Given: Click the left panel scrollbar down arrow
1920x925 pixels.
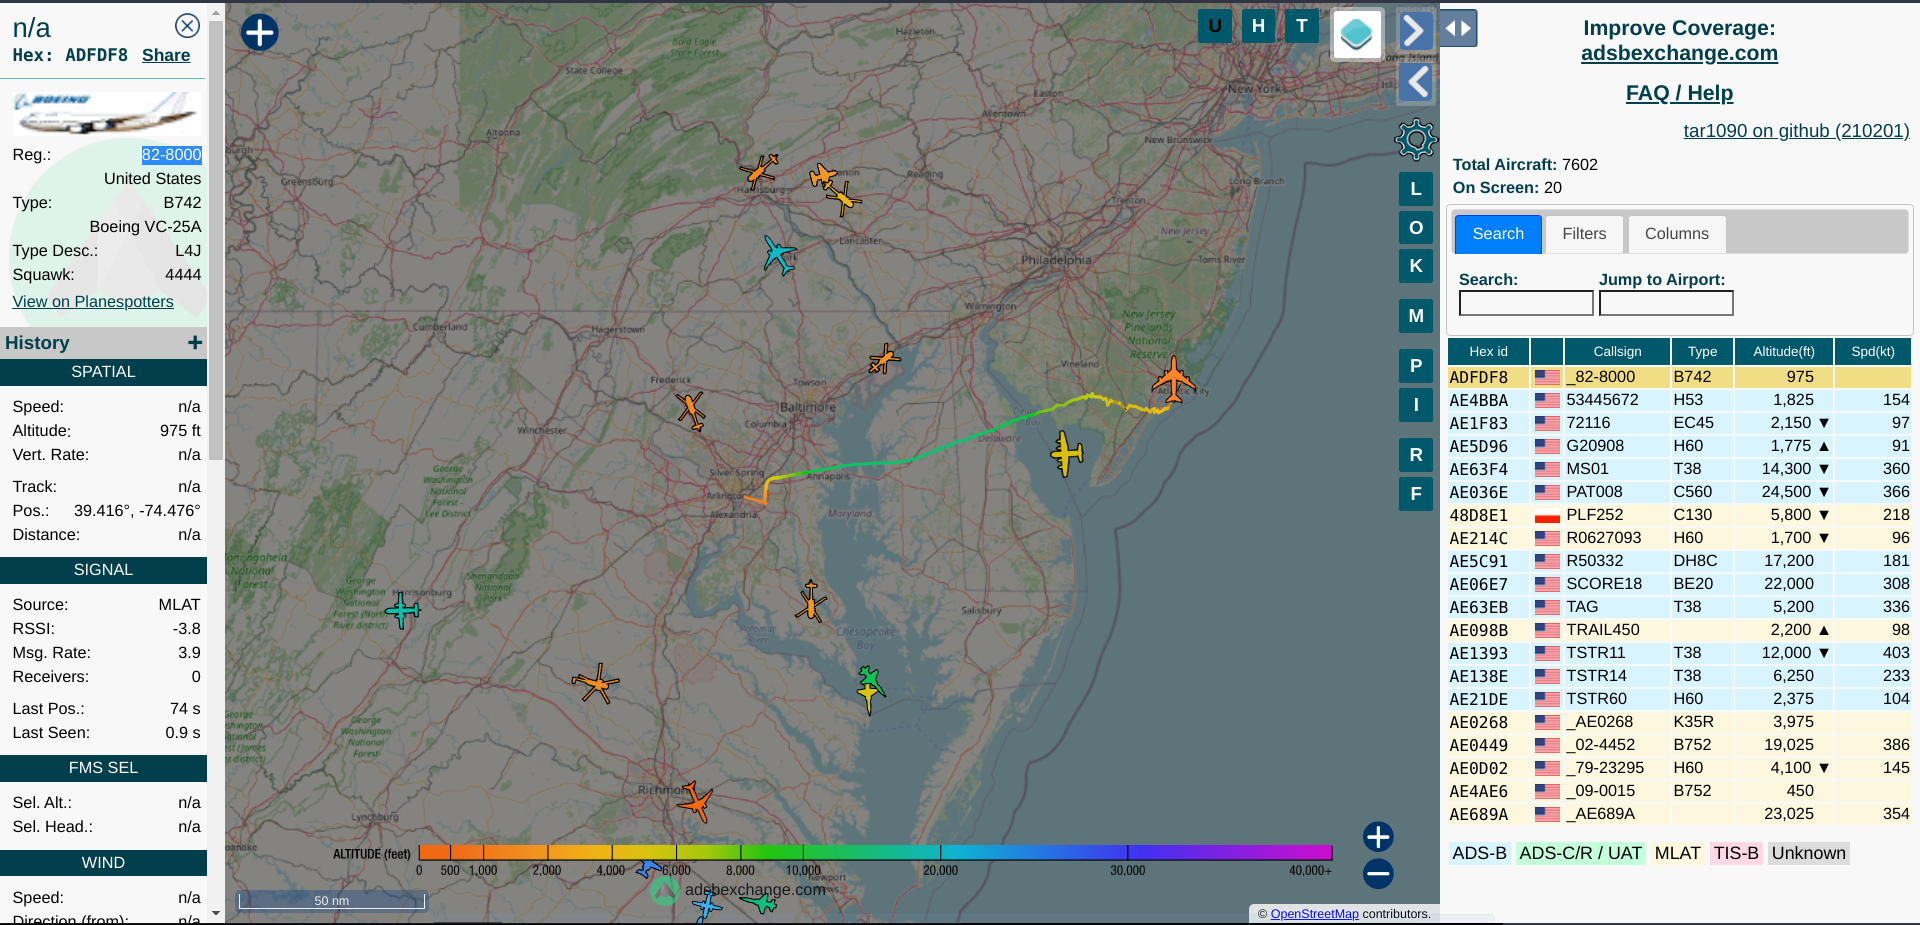Looking at the screenshot, I should [216, 913].
